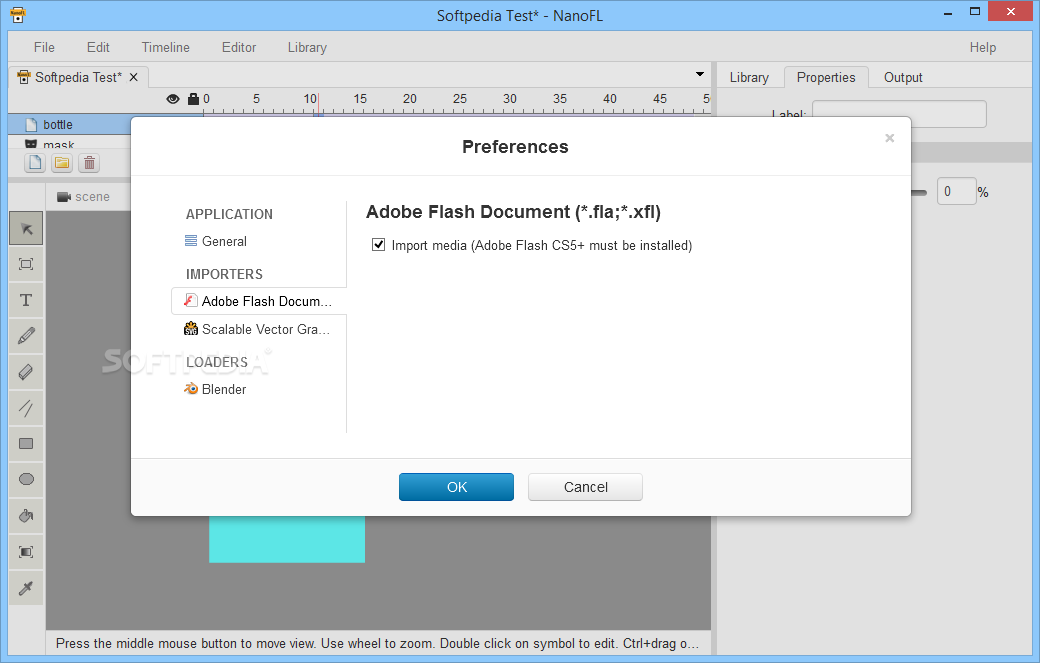The height and width of the screenshot is (663, 1040).
Task: Open the Help menu
Action: tap(983, 47)
